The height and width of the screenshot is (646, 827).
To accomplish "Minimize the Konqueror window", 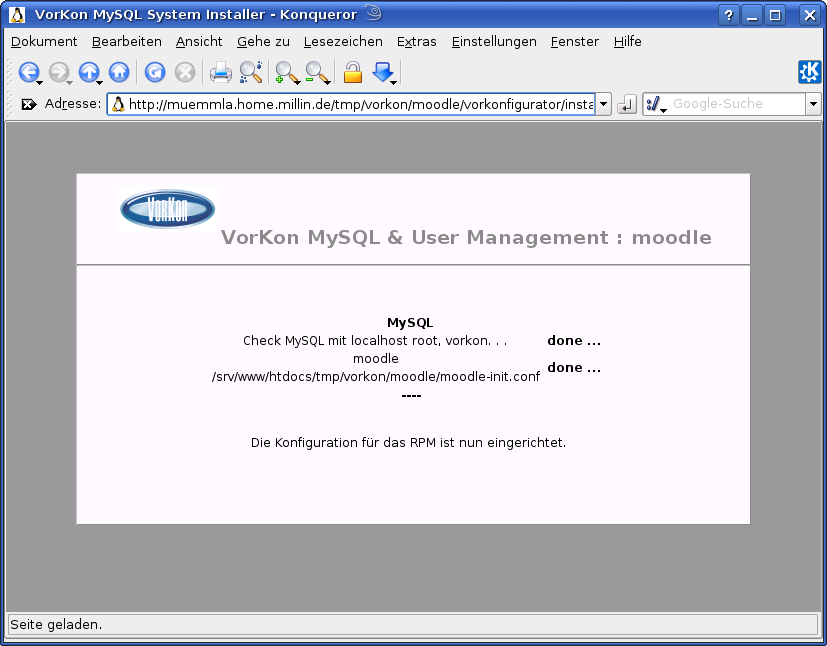I will point(752,15).
